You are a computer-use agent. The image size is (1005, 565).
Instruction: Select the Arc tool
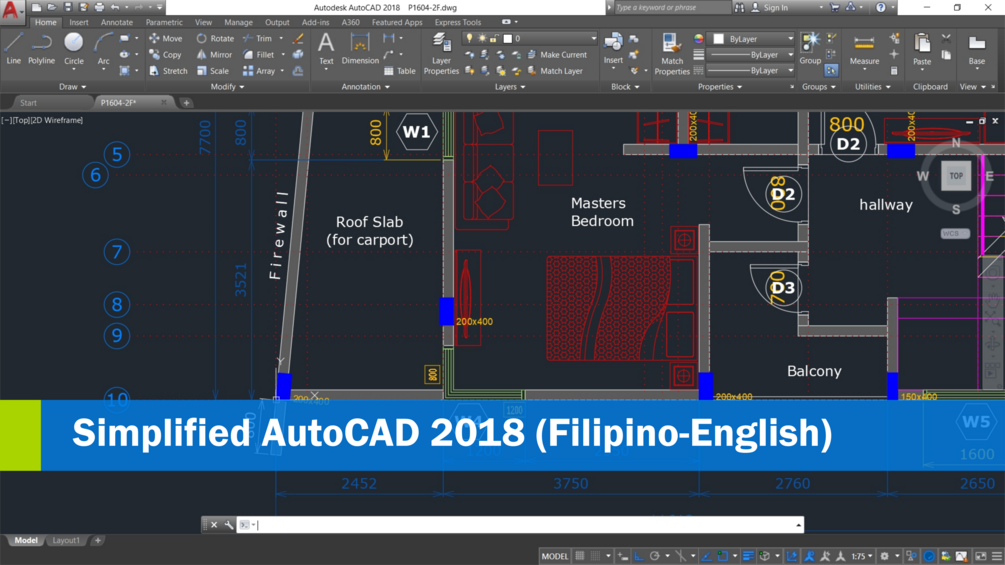click(x=103, y=49)
